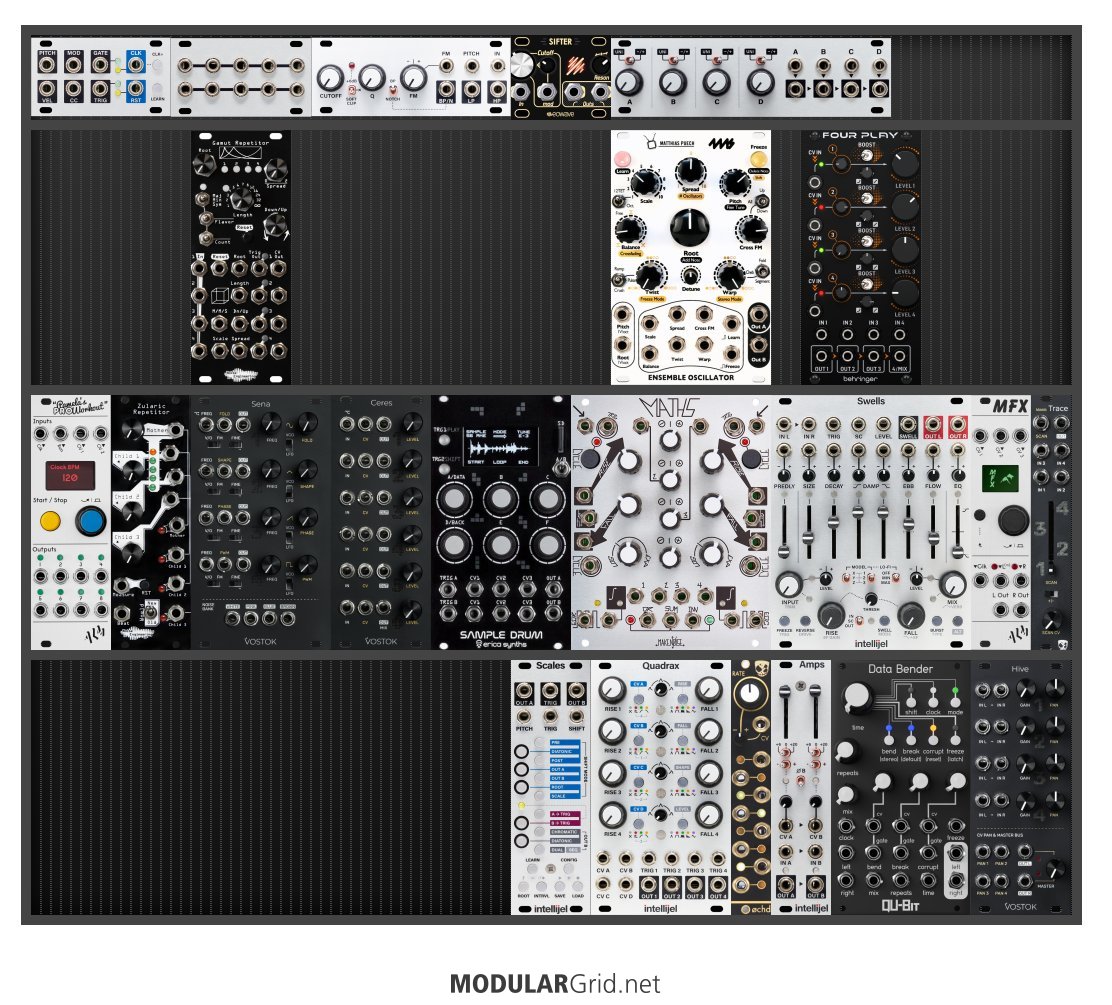Push the SAVE button on Scales
This screenshot has height=1005, width=1112.
[x=560, y=886]
